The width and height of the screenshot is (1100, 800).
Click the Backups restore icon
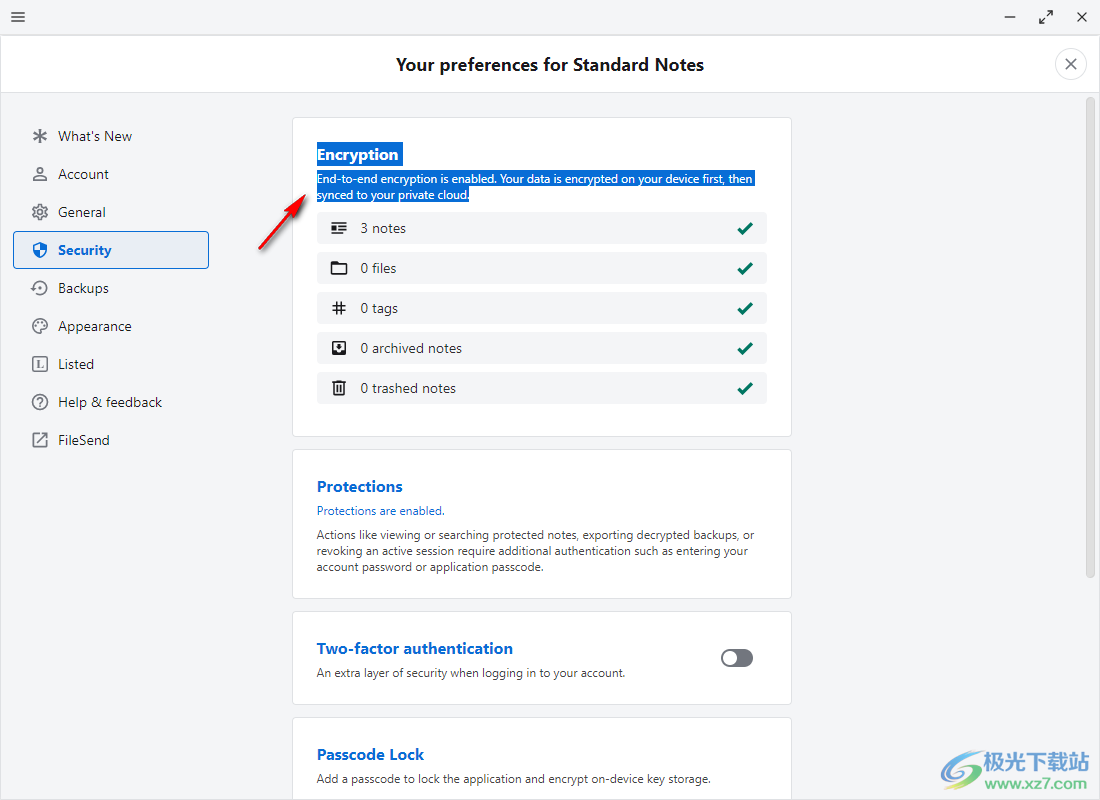tap(40, 288)
